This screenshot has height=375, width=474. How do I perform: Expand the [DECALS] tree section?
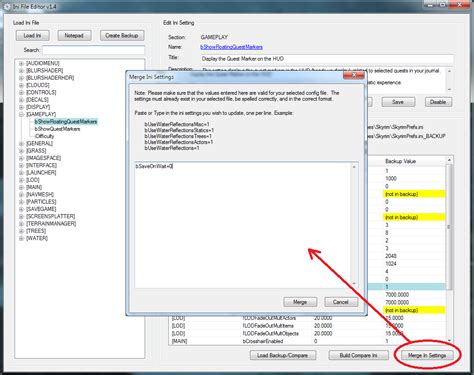[x=21, y=100]
